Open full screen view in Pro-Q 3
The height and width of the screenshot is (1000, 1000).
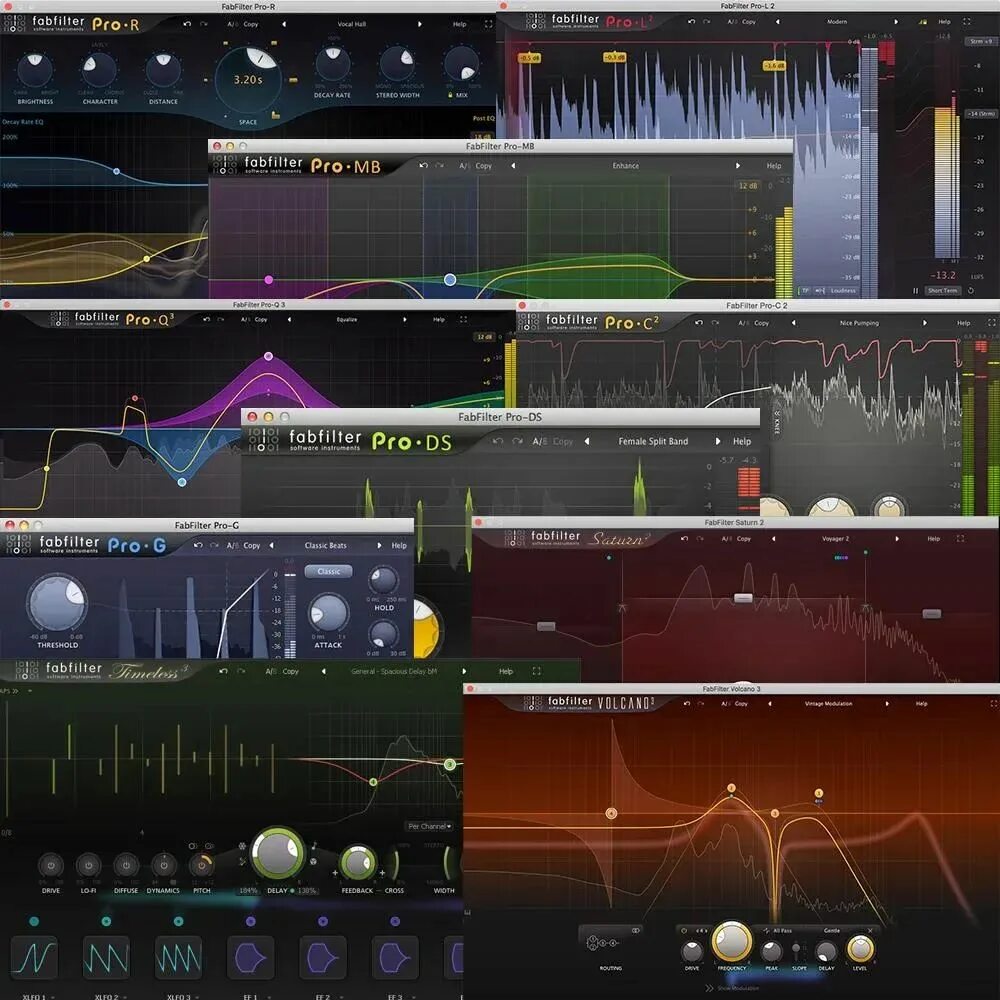pos(464,320)
